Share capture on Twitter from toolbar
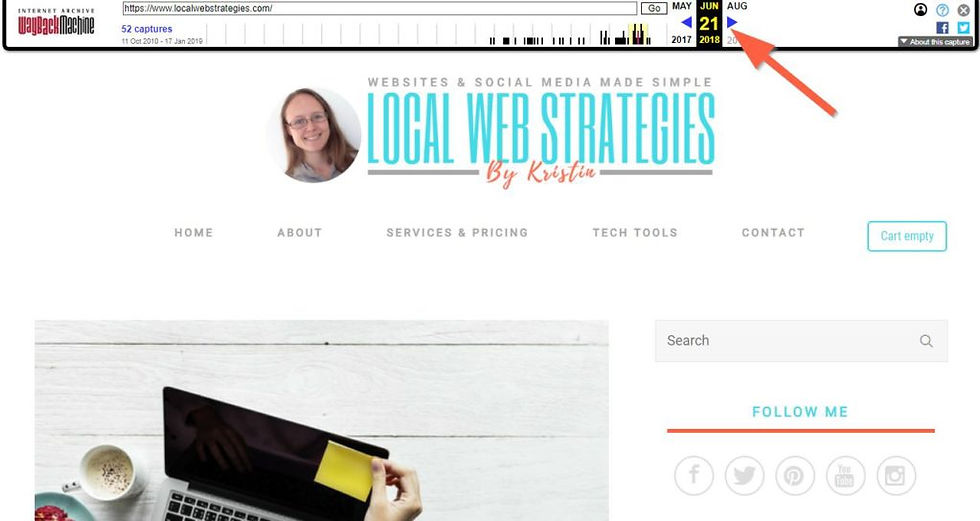 (964, 27)
